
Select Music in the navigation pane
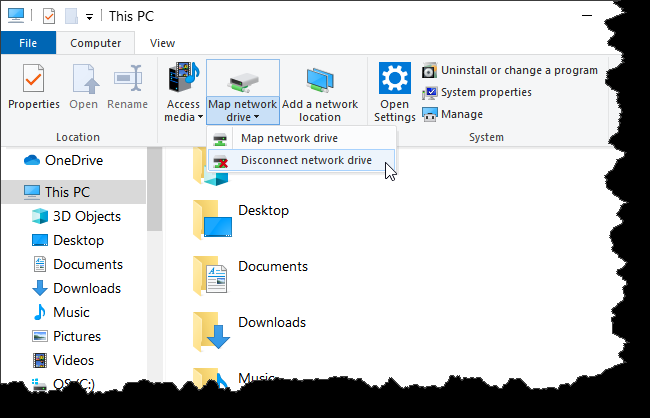pyautogui.click(x=74, y=312)
